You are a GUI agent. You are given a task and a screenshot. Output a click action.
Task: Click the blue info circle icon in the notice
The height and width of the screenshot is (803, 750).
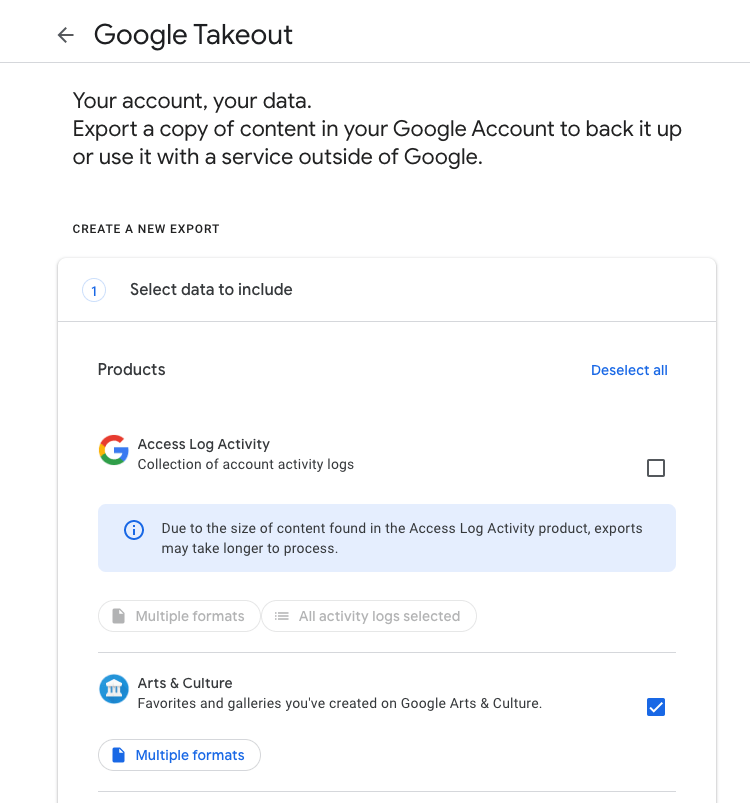point(134,530)
